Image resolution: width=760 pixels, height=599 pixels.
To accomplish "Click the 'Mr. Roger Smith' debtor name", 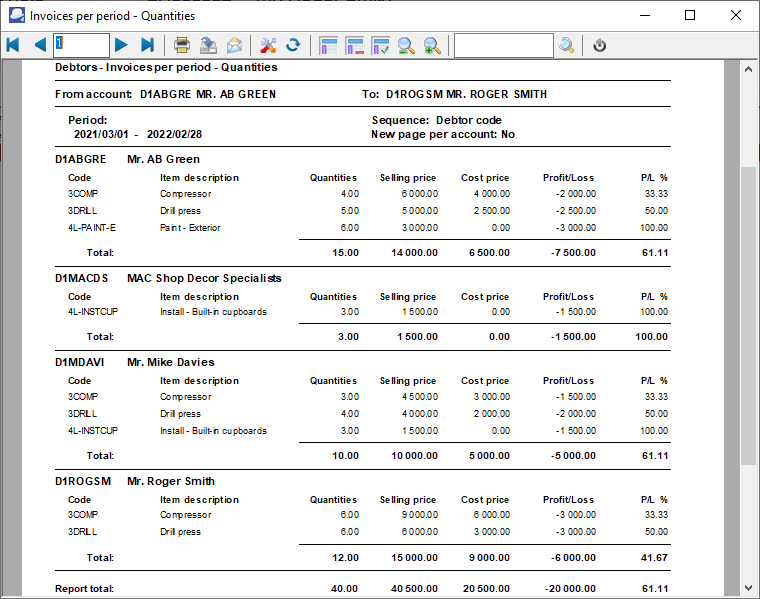I will (x=171, y=481).
